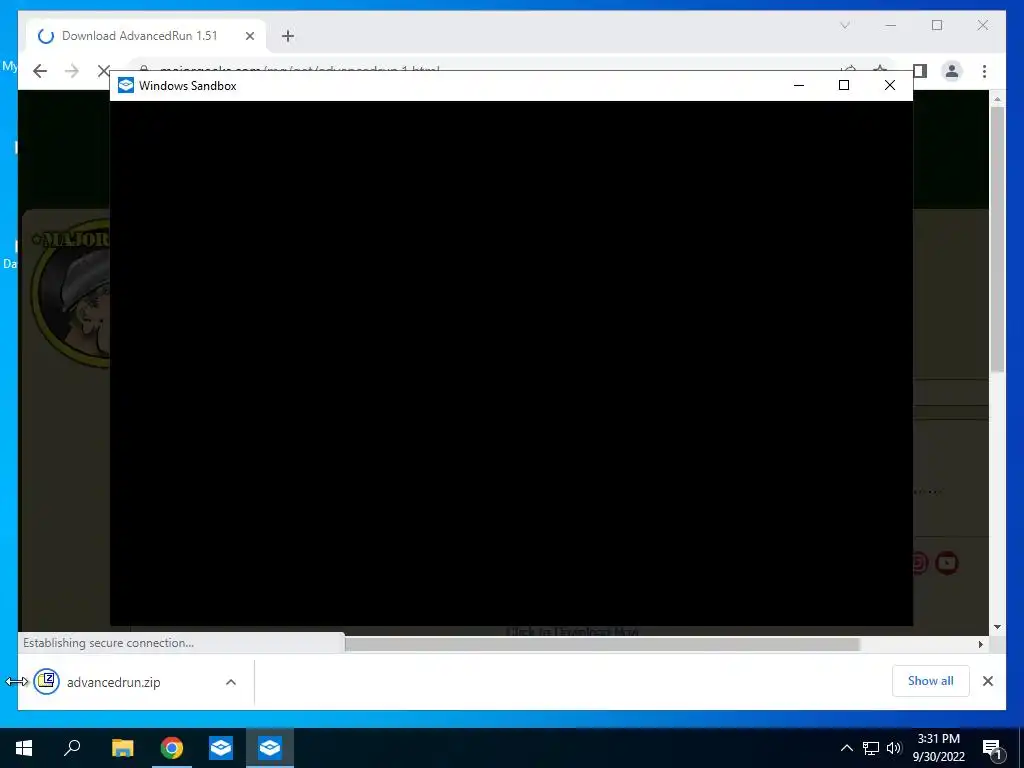The image size is (1024, 768).
Task: Maximize the Chrome window
Action: coord(937,25)
